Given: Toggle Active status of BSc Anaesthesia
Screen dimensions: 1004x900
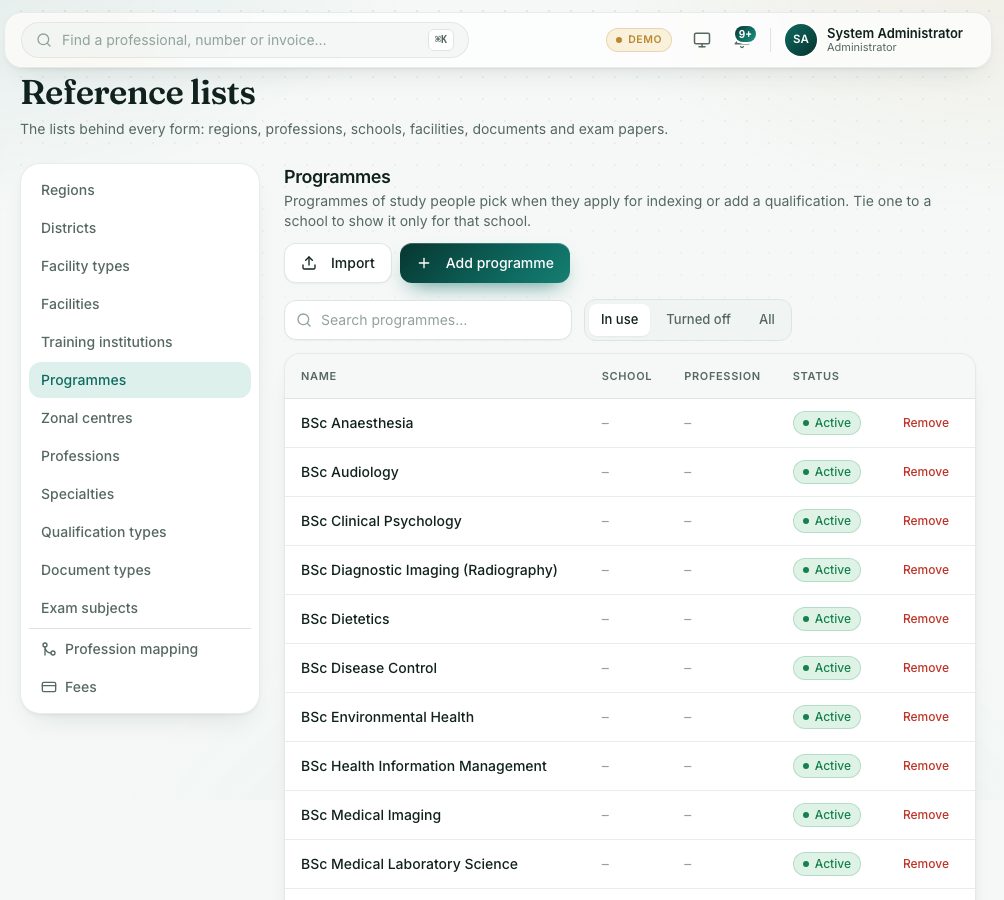Looking at the screenshot, I should point(827,423).
